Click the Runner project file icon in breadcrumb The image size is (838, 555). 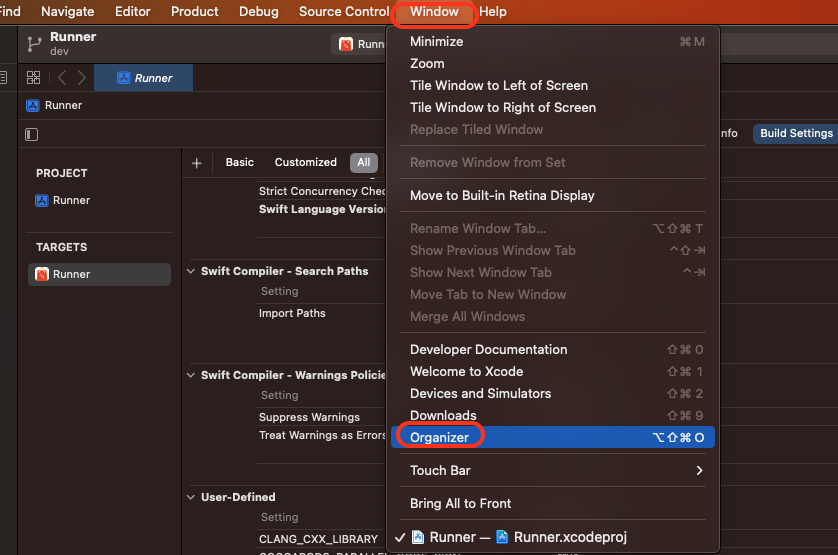[33, 105]
